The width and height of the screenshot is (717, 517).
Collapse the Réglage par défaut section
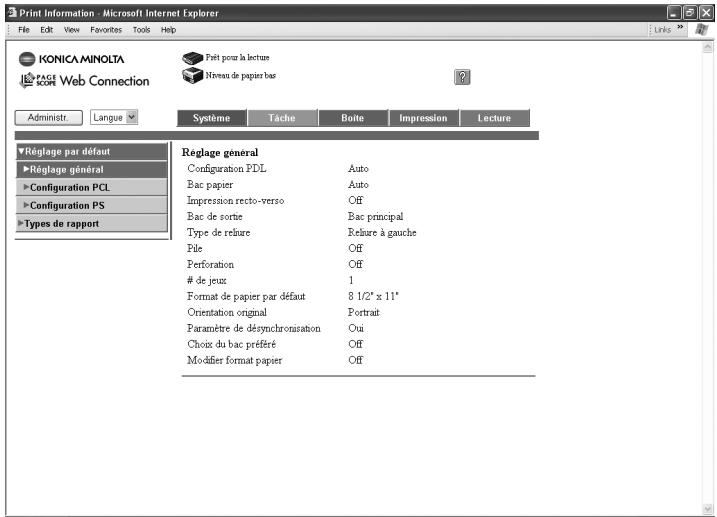click(91, 151)
